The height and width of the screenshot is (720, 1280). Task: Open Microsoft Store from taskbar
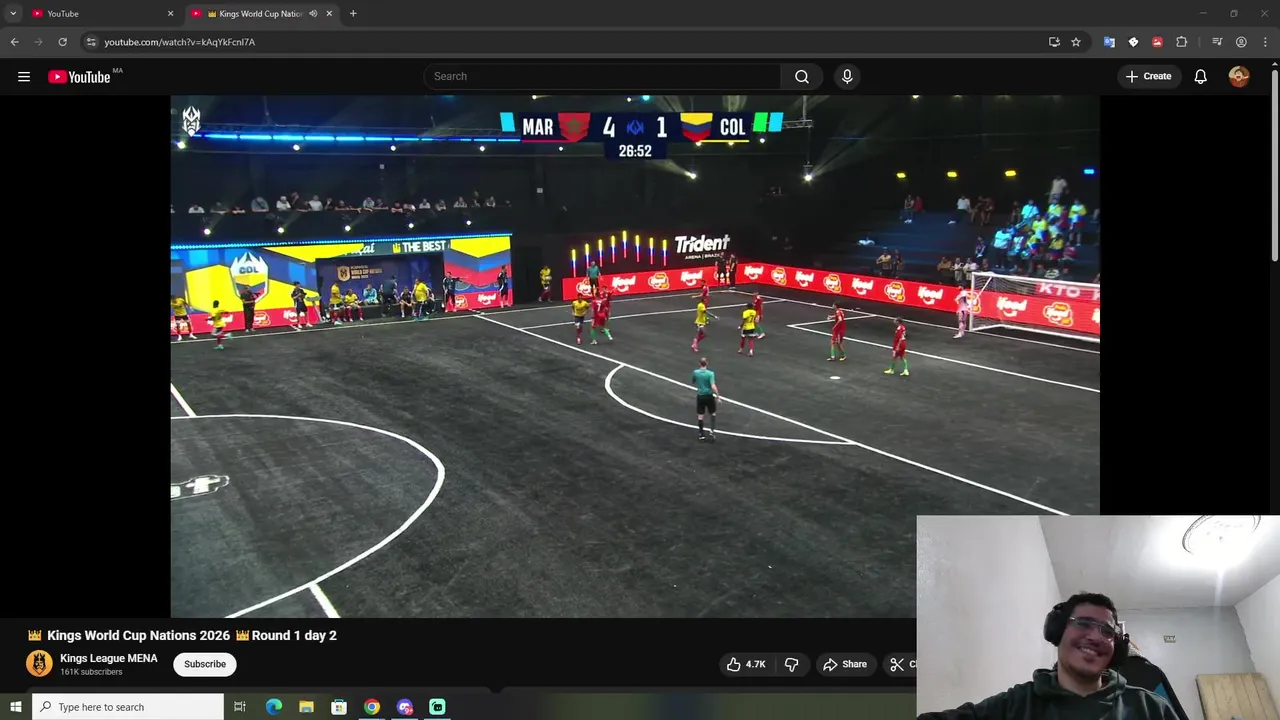click(339, 707)
